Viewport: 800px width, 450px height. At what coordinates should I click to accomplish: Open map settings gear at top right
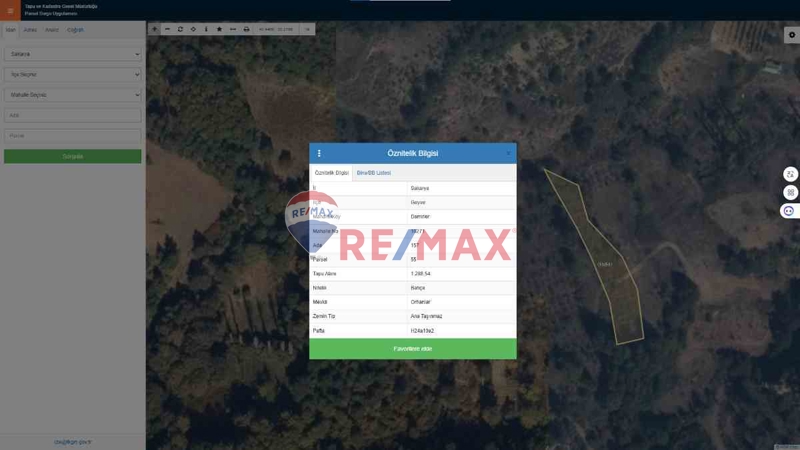(x=791, y=35)
